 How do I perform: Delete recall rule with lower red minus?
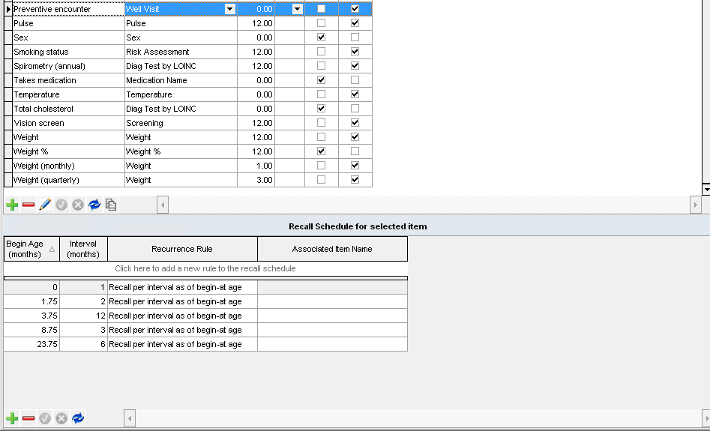29,418
